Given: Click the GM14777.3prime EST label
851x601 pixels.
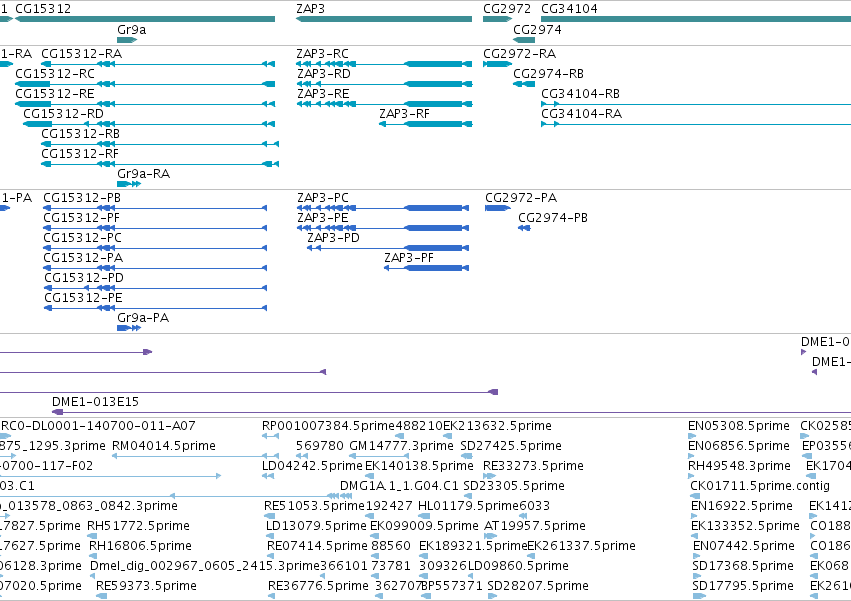Looking at the screenshot, I should pos(402,446).
